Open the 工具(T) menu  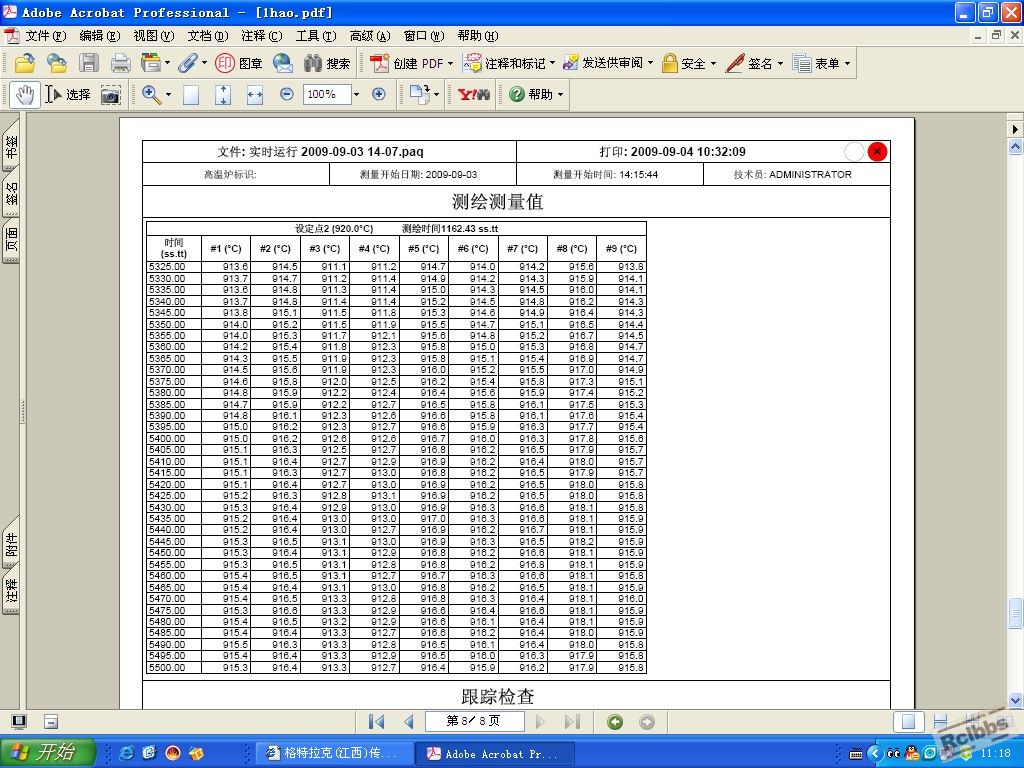tap(316, 36)
